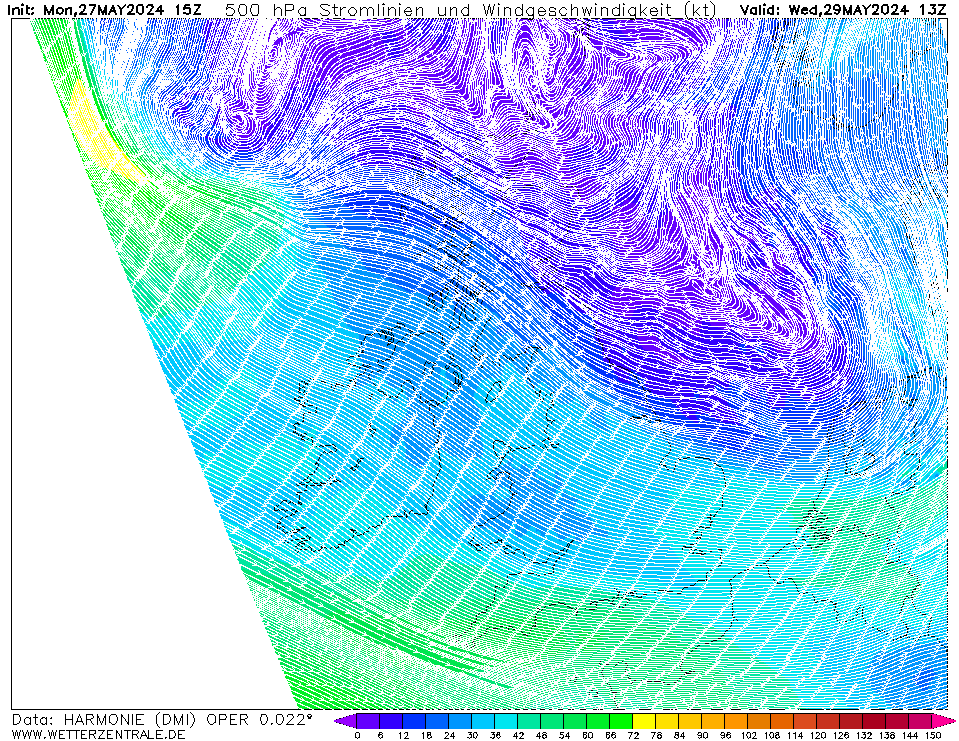Pick the 30–36 kt light blue swatch
Viewport: 959px width, 741px height.
484,721
